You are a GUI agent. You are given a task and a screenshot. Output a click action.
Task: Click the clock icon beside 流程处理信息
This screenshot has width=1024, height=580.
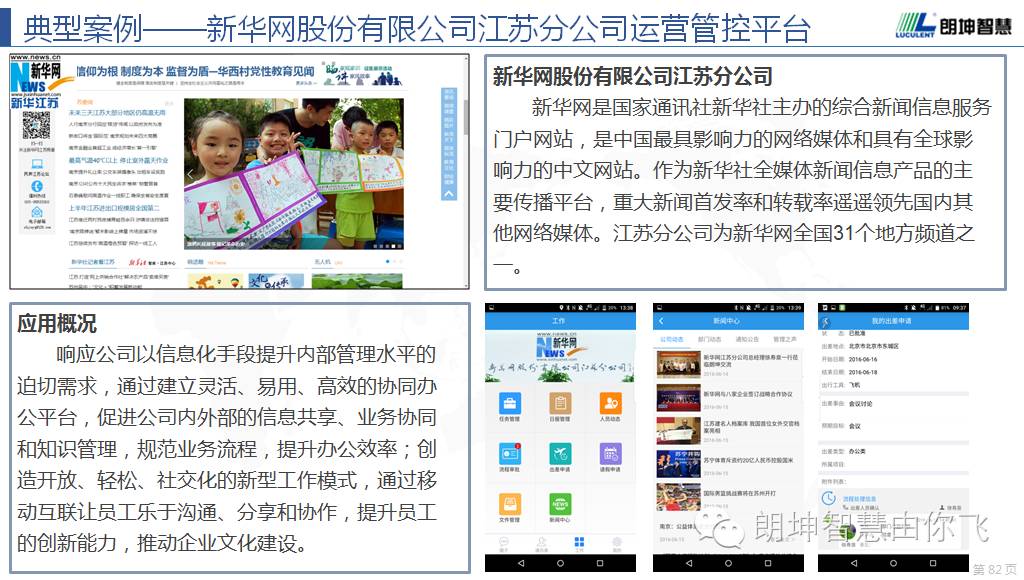pyautogui.click(x=829, y=498)
